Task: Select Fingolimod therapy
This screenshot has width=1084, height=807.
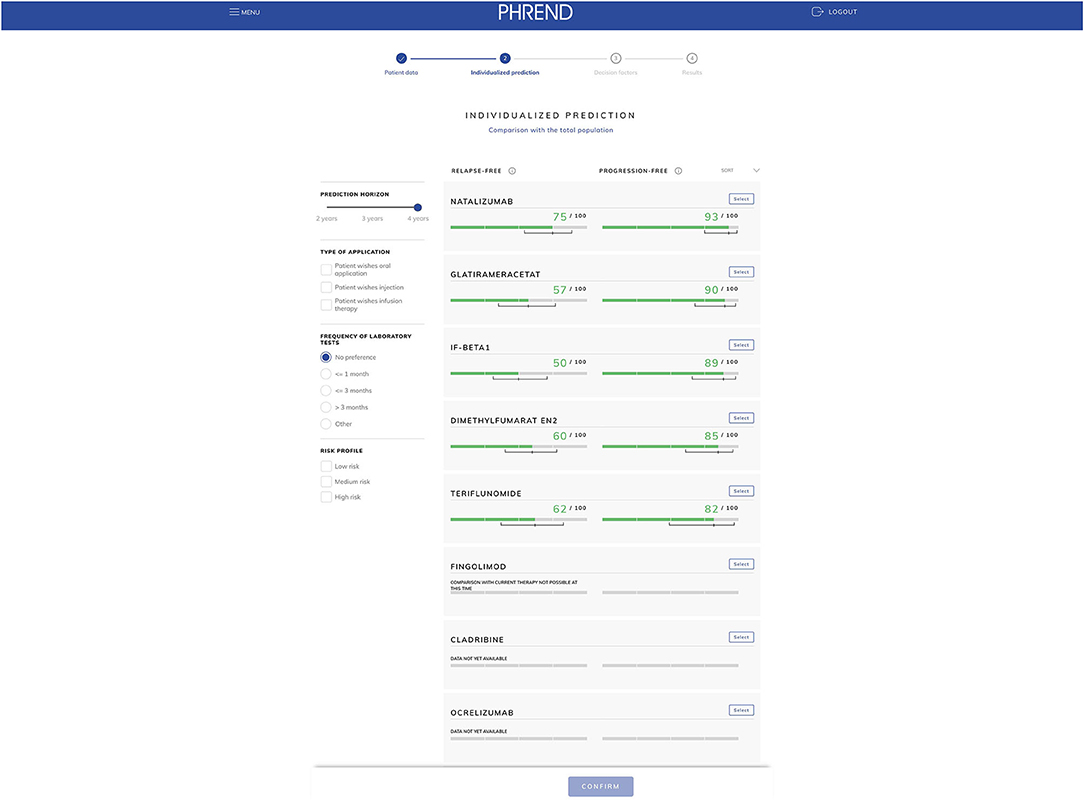Action: pos(741,564)
